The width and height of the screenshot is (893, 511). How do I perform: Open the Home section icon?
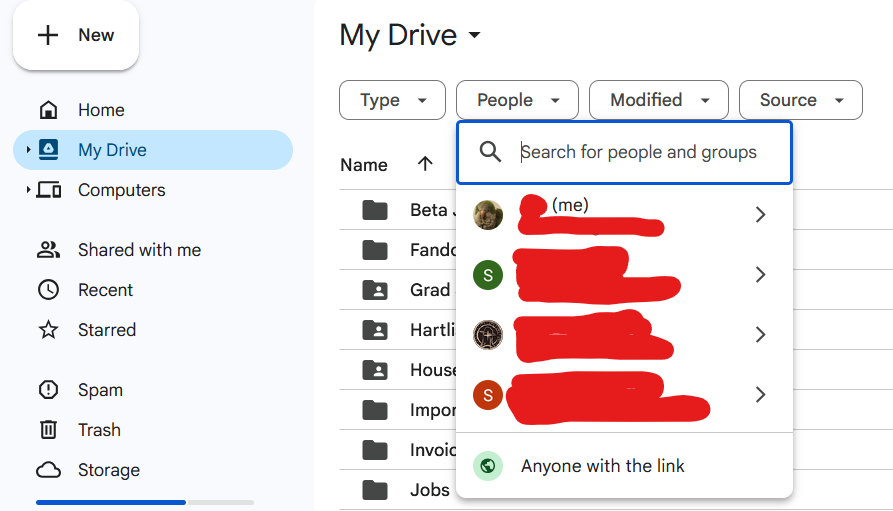coord(48,110)
